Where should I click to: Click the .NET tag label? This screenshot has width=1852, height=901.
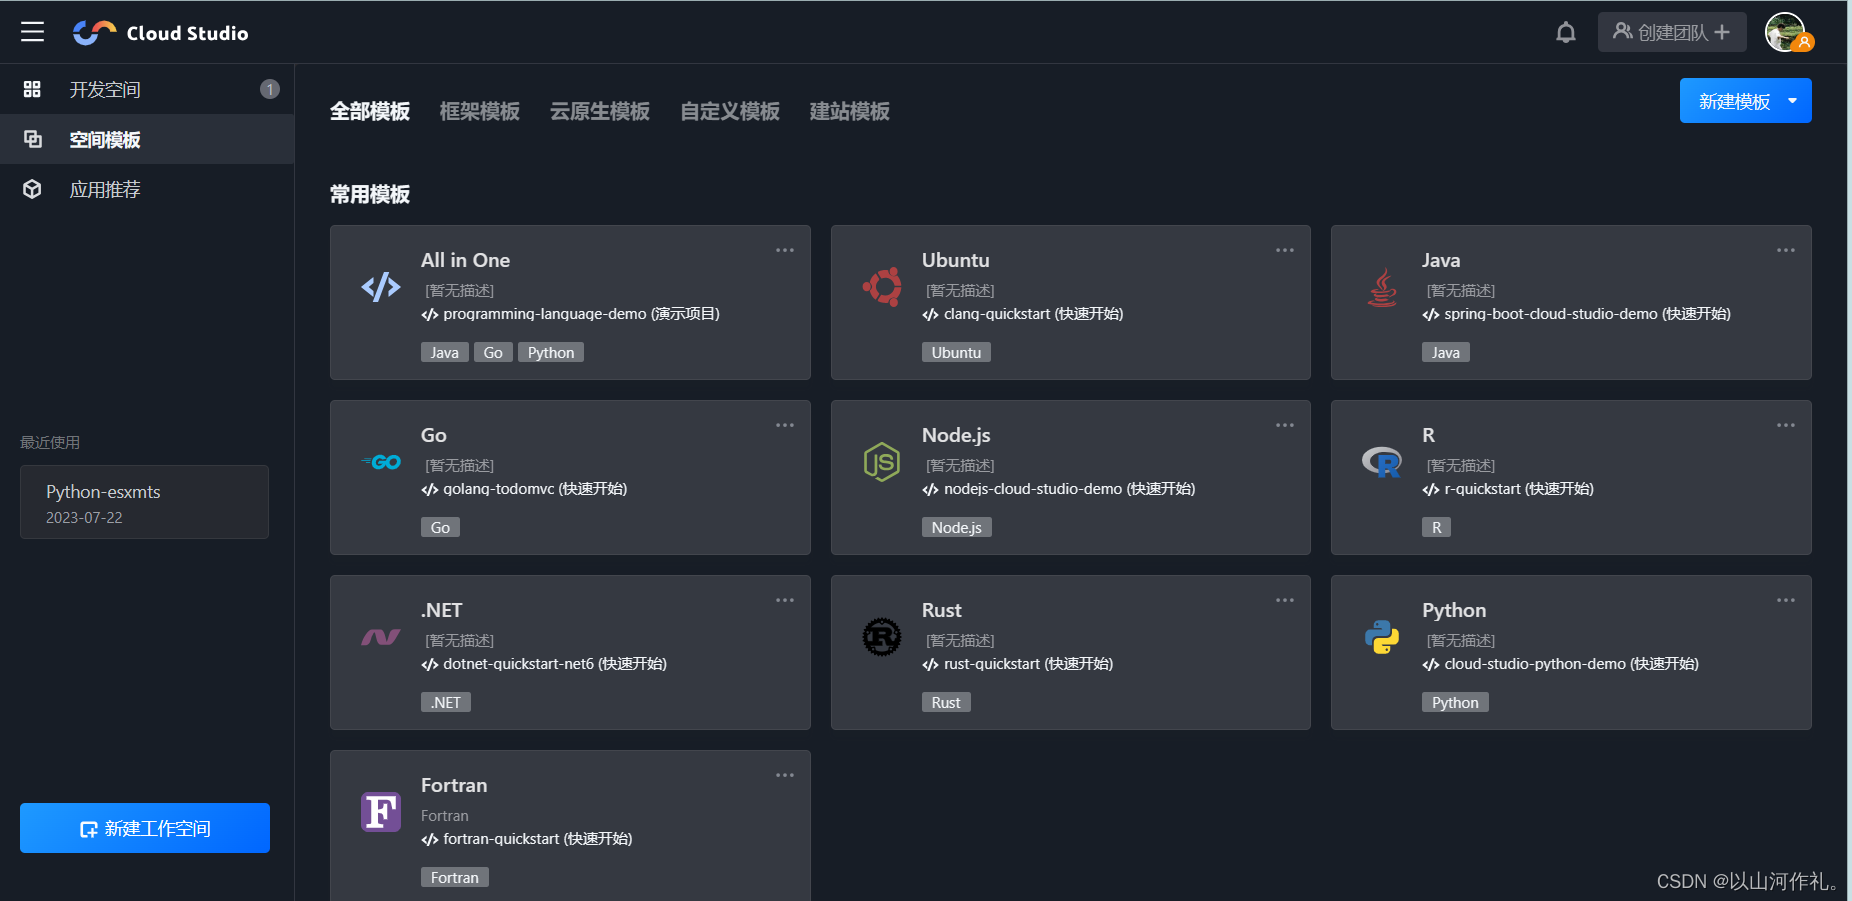click(446, 702)
